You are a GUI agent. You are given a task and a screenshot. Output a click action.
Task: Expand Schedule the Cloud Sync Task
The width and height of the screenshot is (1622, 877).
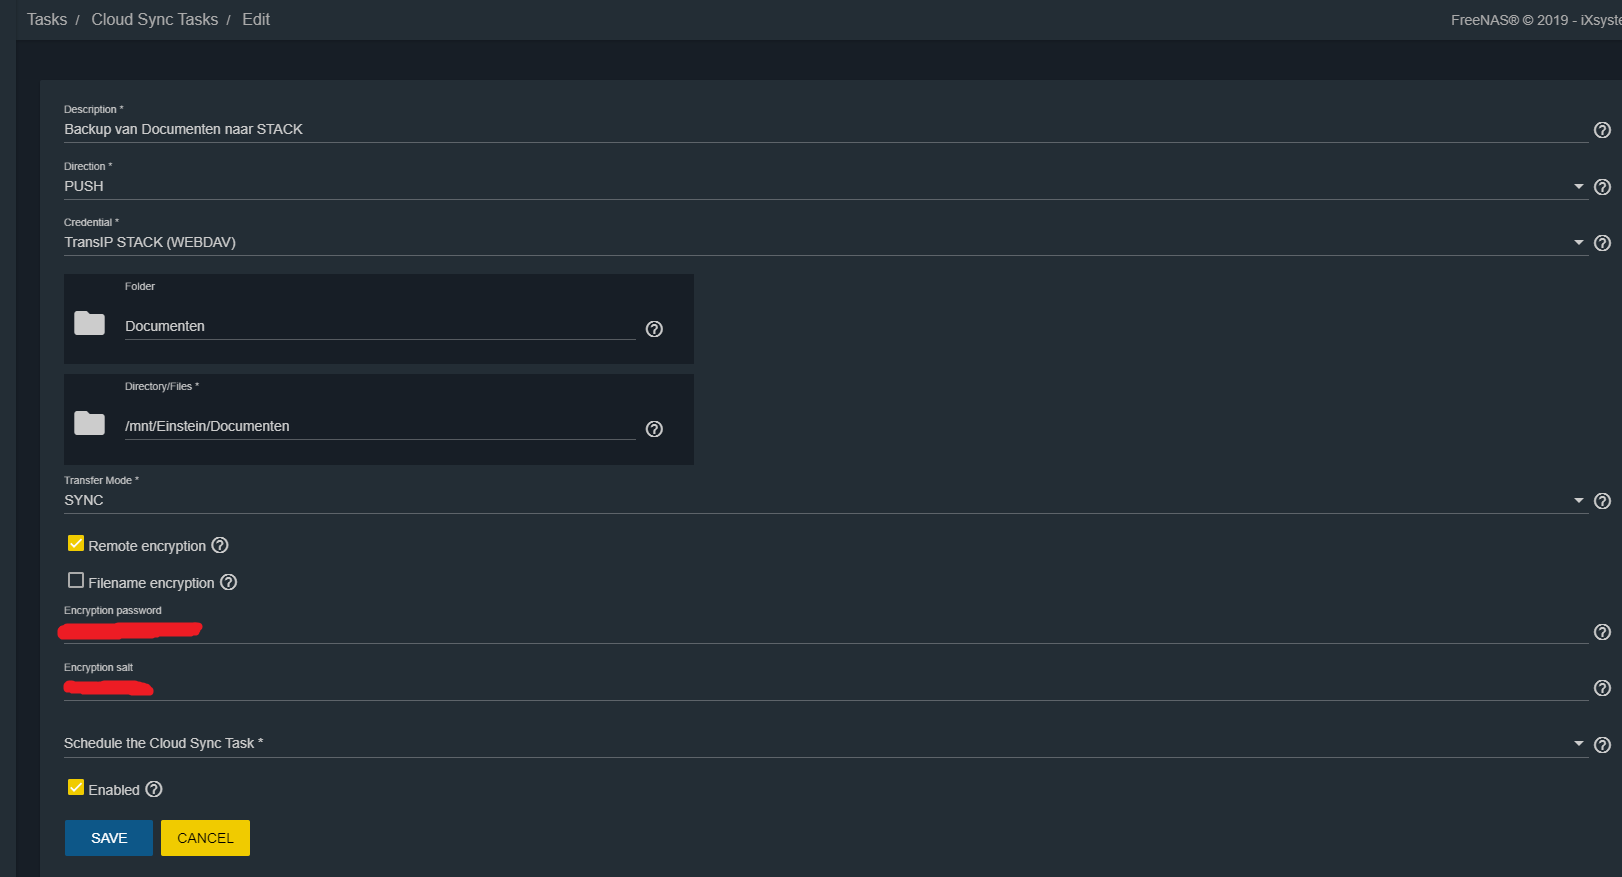tap(820, 744)
